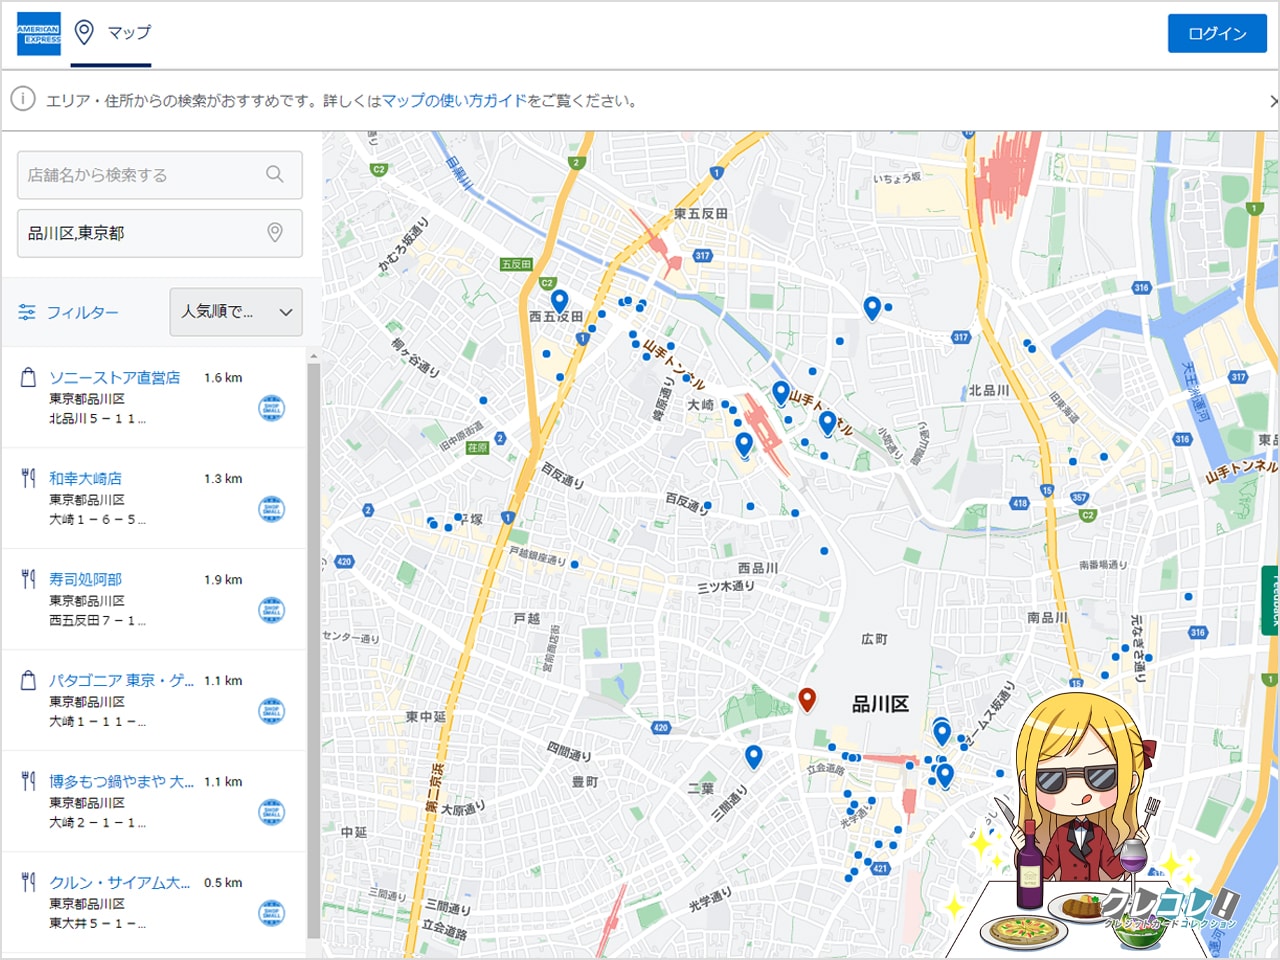
Task: Click Shop Small badge for パタゴニア 東京
Action: point(271,711)
